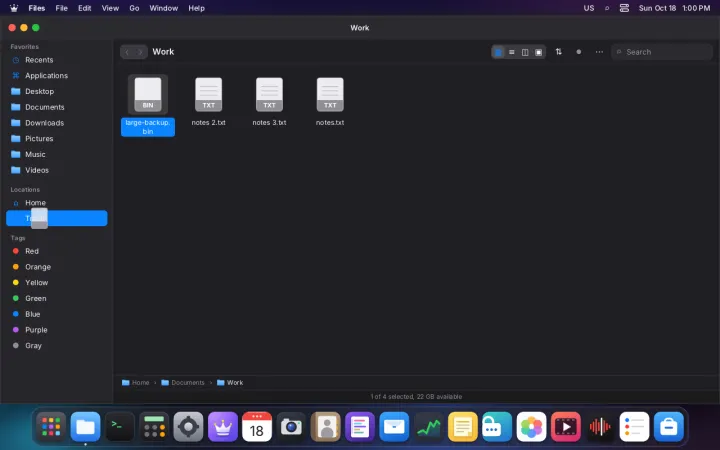This screenshot has height=450, width=720.
Task: Open the tag dot menu in toolbar
Action: (579, 52)
